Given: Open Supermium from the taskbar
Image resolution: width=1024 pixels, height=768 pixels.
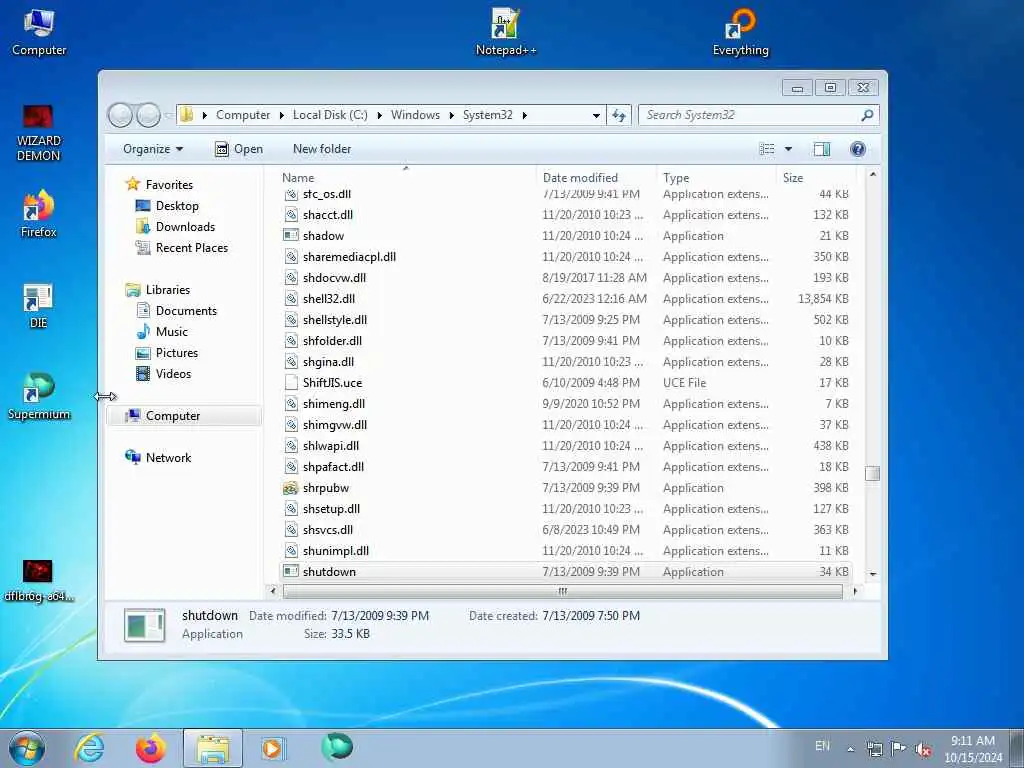Looking at the screenshot, I should pyautogui.click(x=337, y=747).
